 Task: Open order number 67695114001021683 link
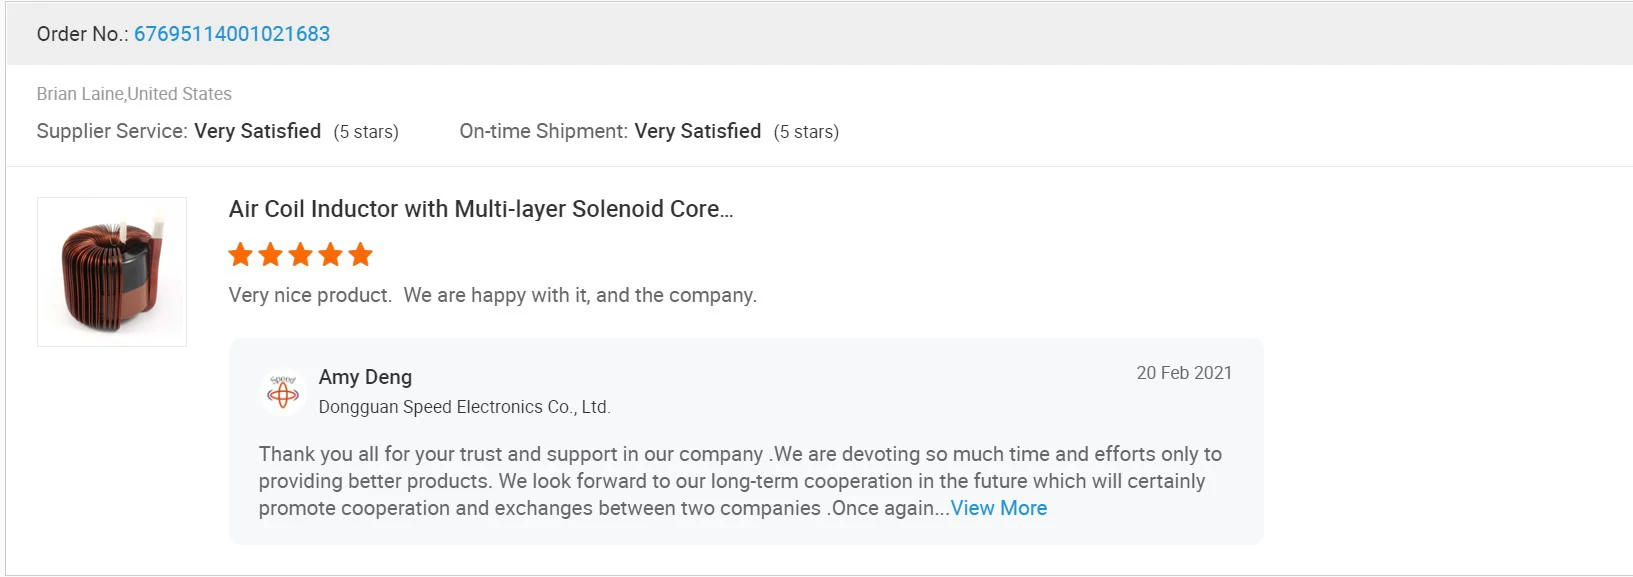pos(232,34)
